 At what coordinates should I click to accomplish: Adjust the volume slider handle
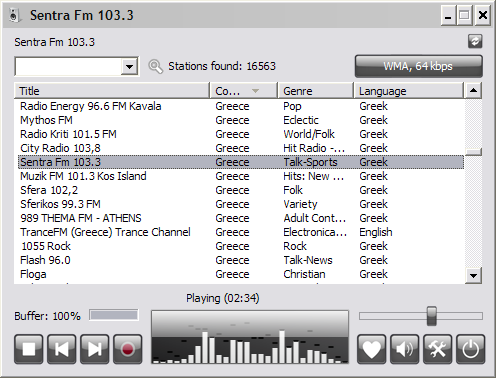point(432,316)
